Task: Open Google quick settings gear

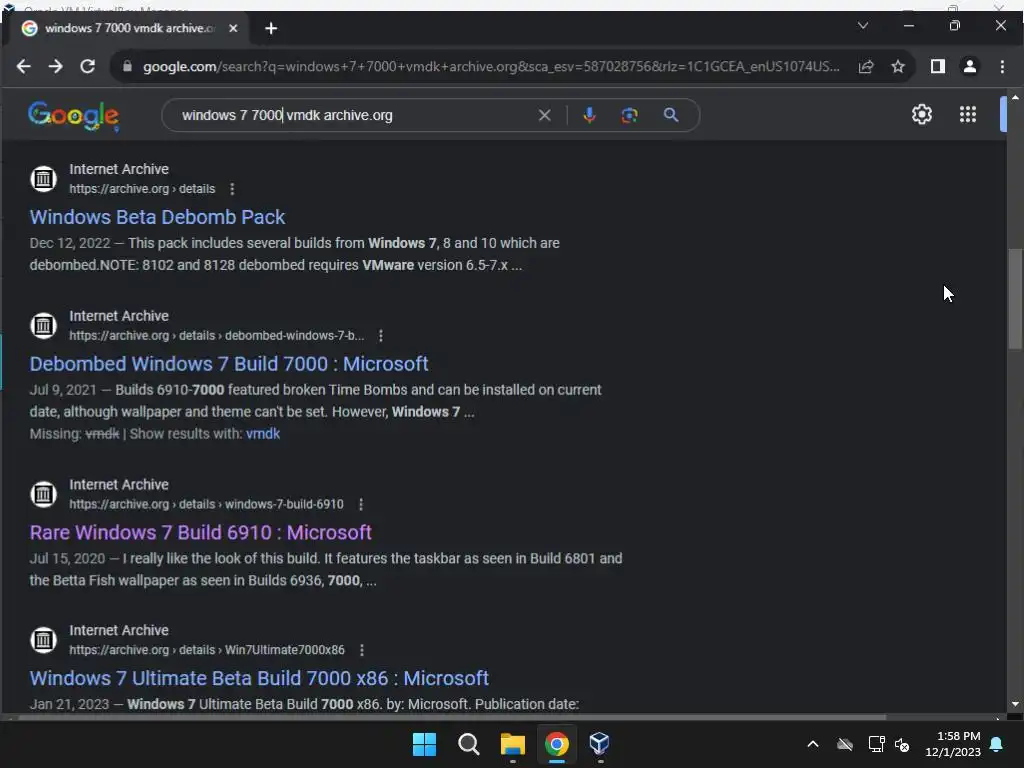Action: pos(921,115)
